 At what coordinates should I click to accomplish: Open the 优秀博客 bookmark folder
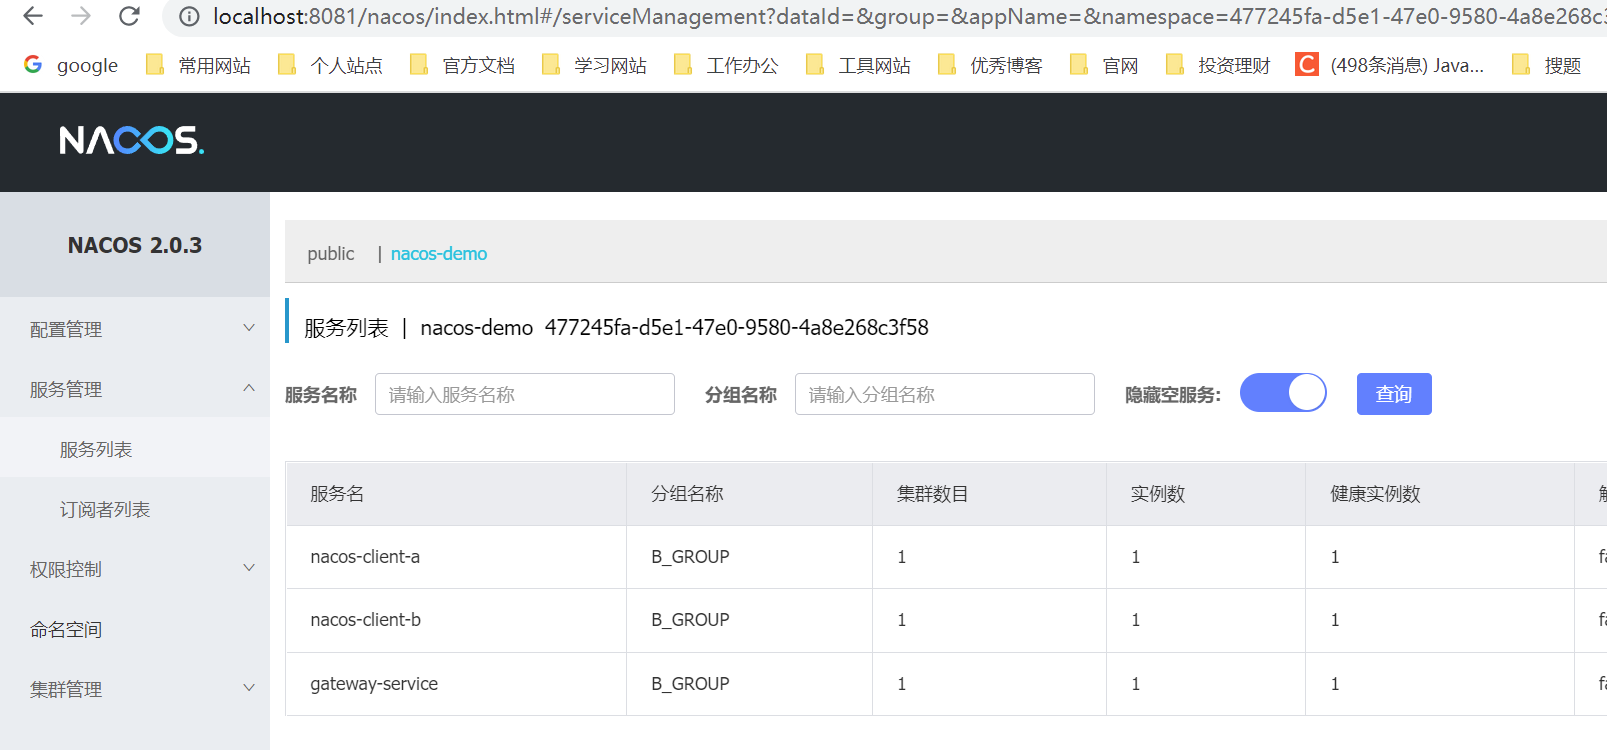tap(990, 65)
